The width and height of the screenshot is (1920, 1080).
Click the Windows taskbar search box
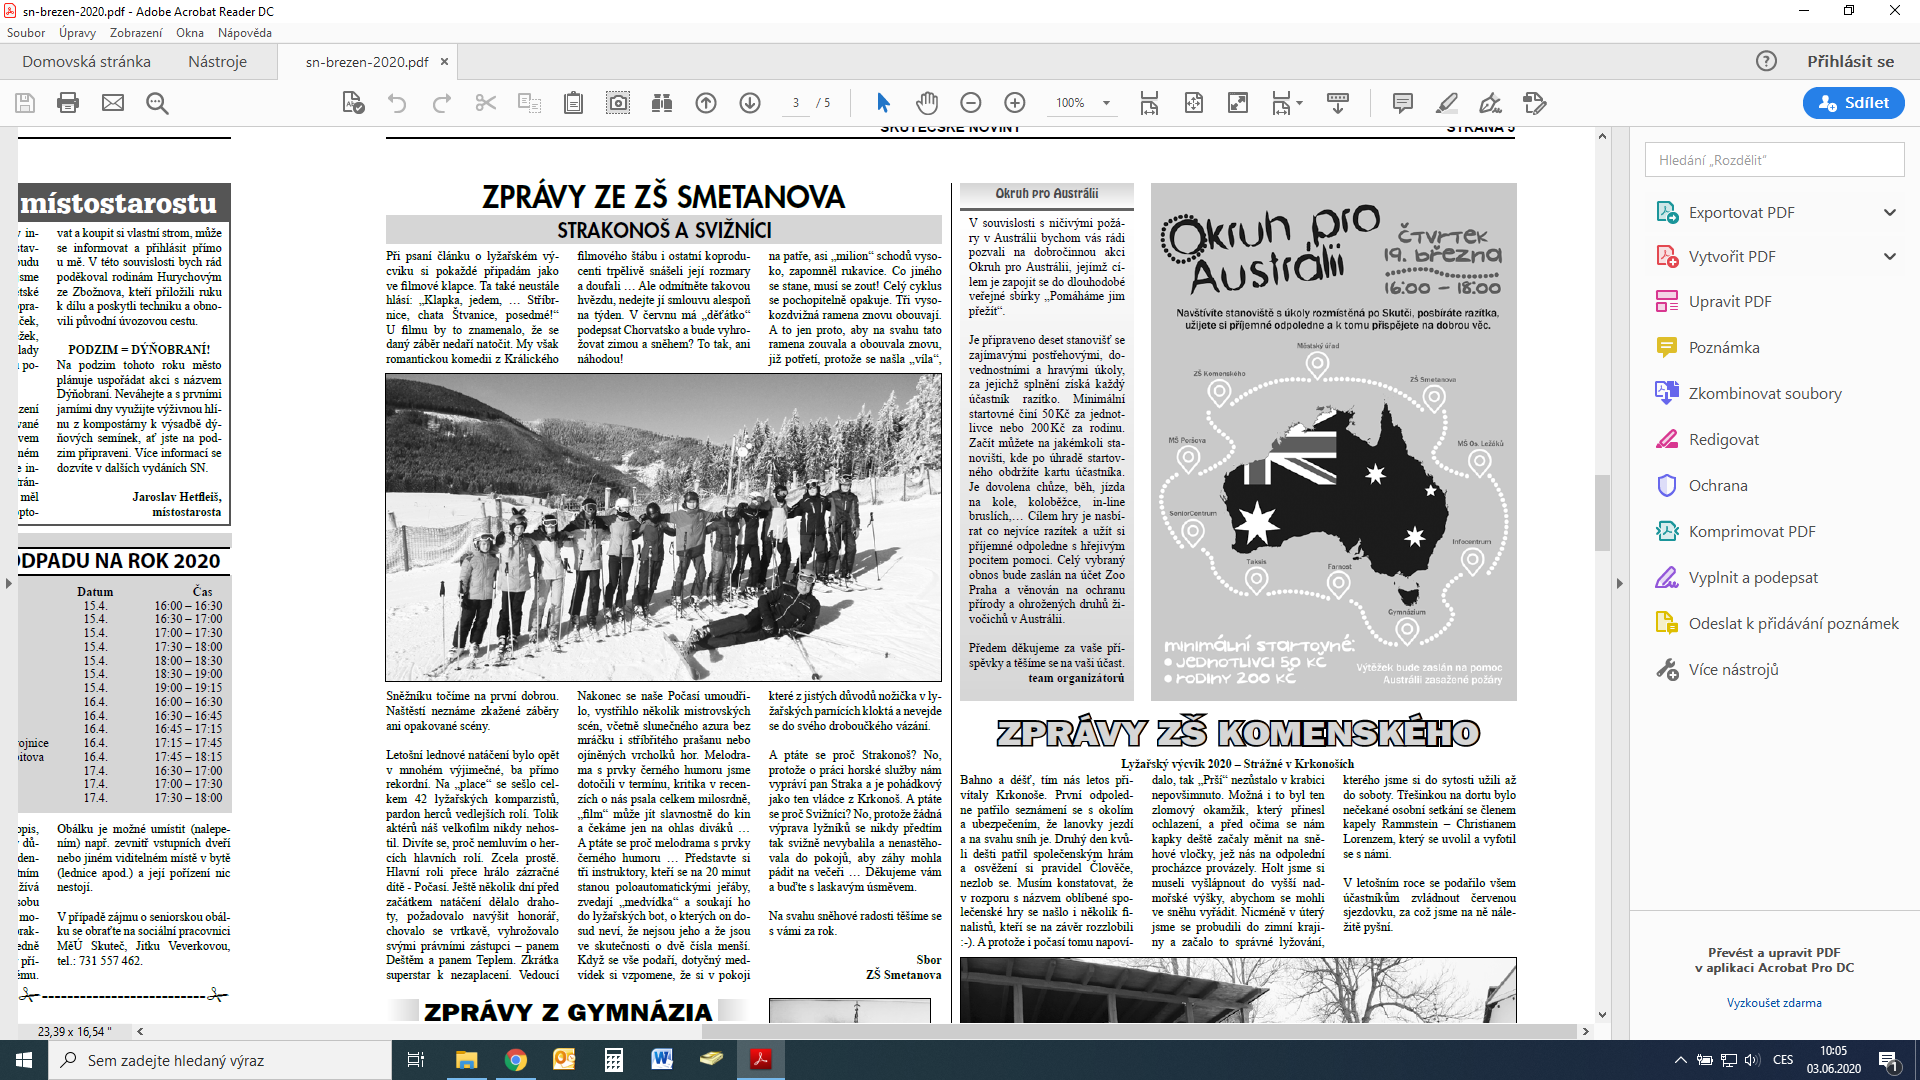[x=218, y=1060]
